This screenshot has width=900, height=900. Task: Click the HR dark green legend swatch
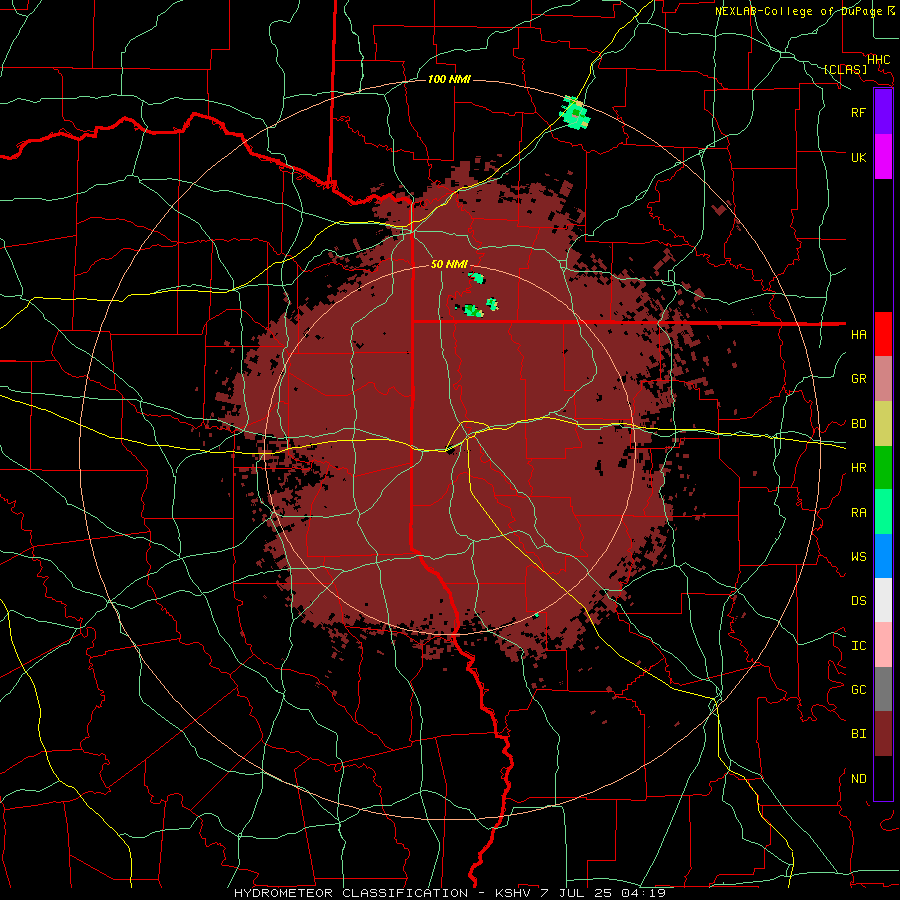click(x=883, y=467)
